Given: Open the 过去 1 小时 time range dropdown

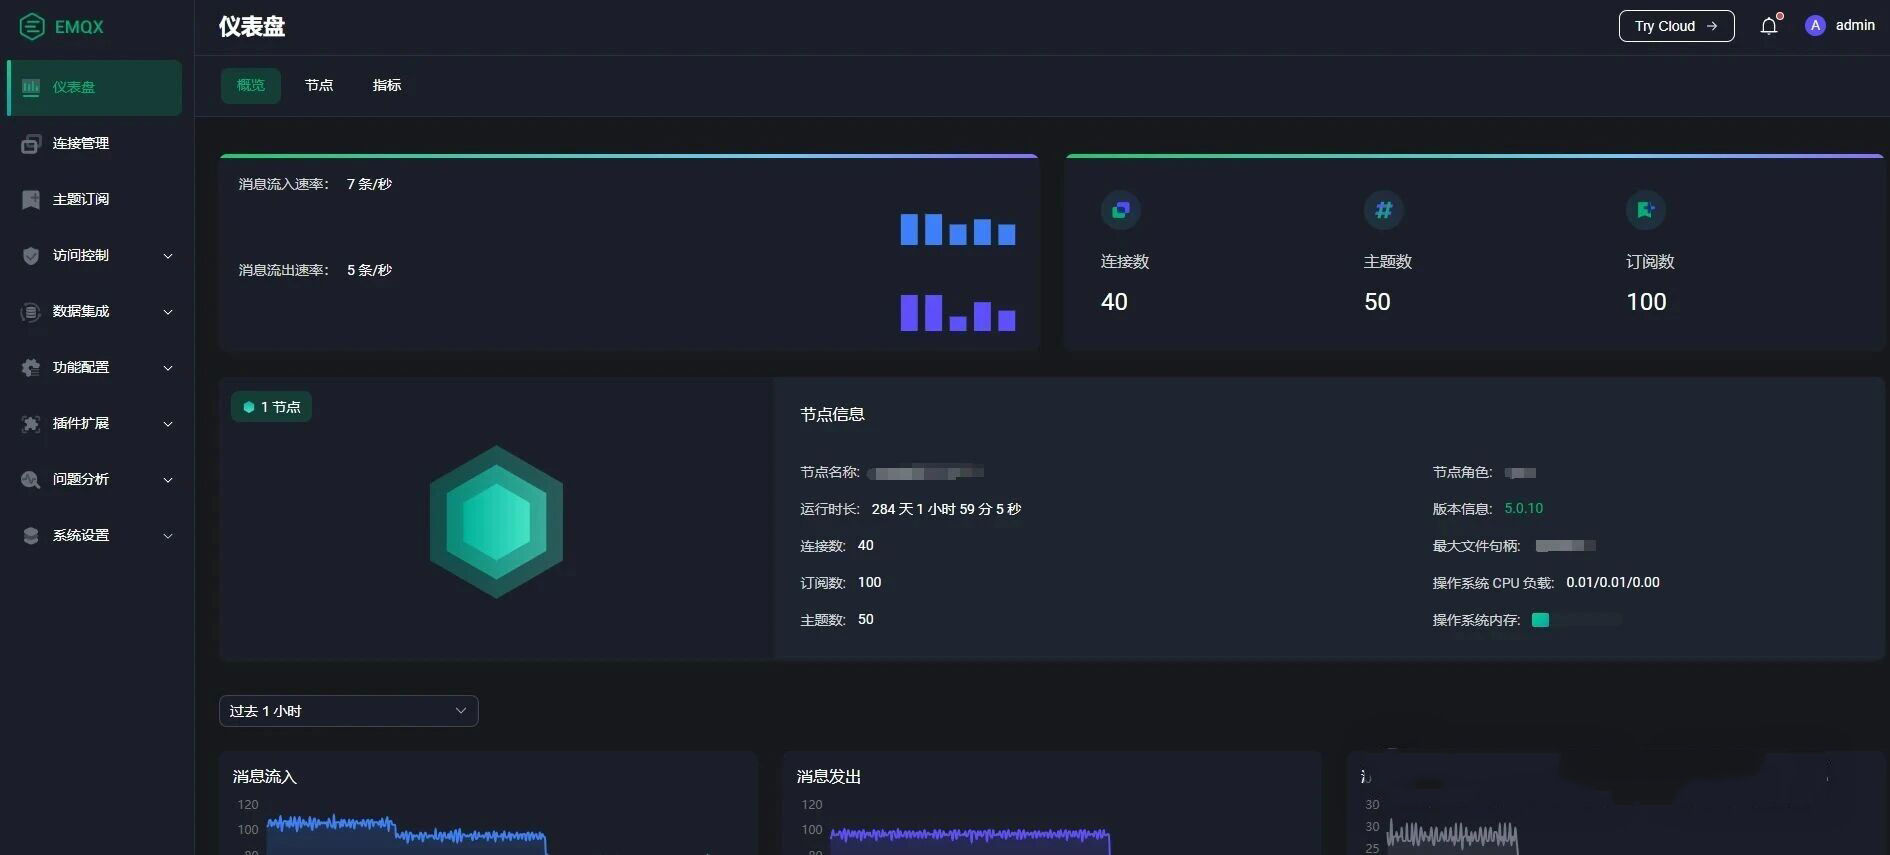Looking at the screenshot, I should [x=348, y=711].
